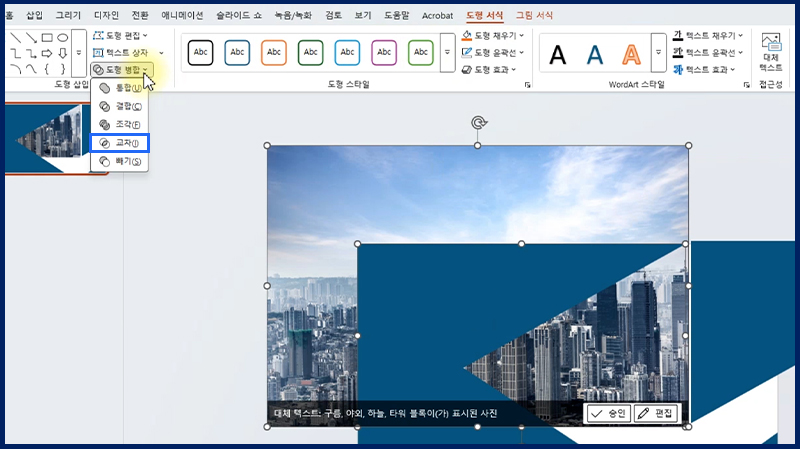Expand the WordArt styles gallery
The width and height of the screenshot is (800, 449).
[659, 53]
